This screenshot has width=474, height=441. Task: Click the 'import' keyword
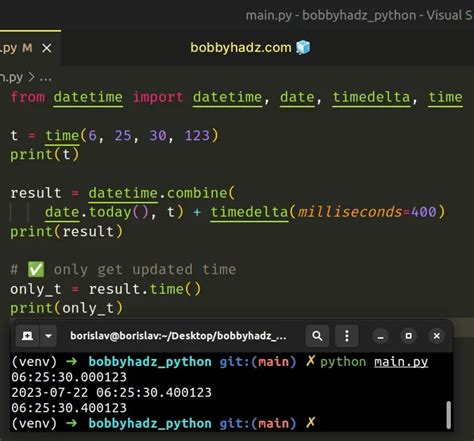pyautogui.click(x=158, y=97)
